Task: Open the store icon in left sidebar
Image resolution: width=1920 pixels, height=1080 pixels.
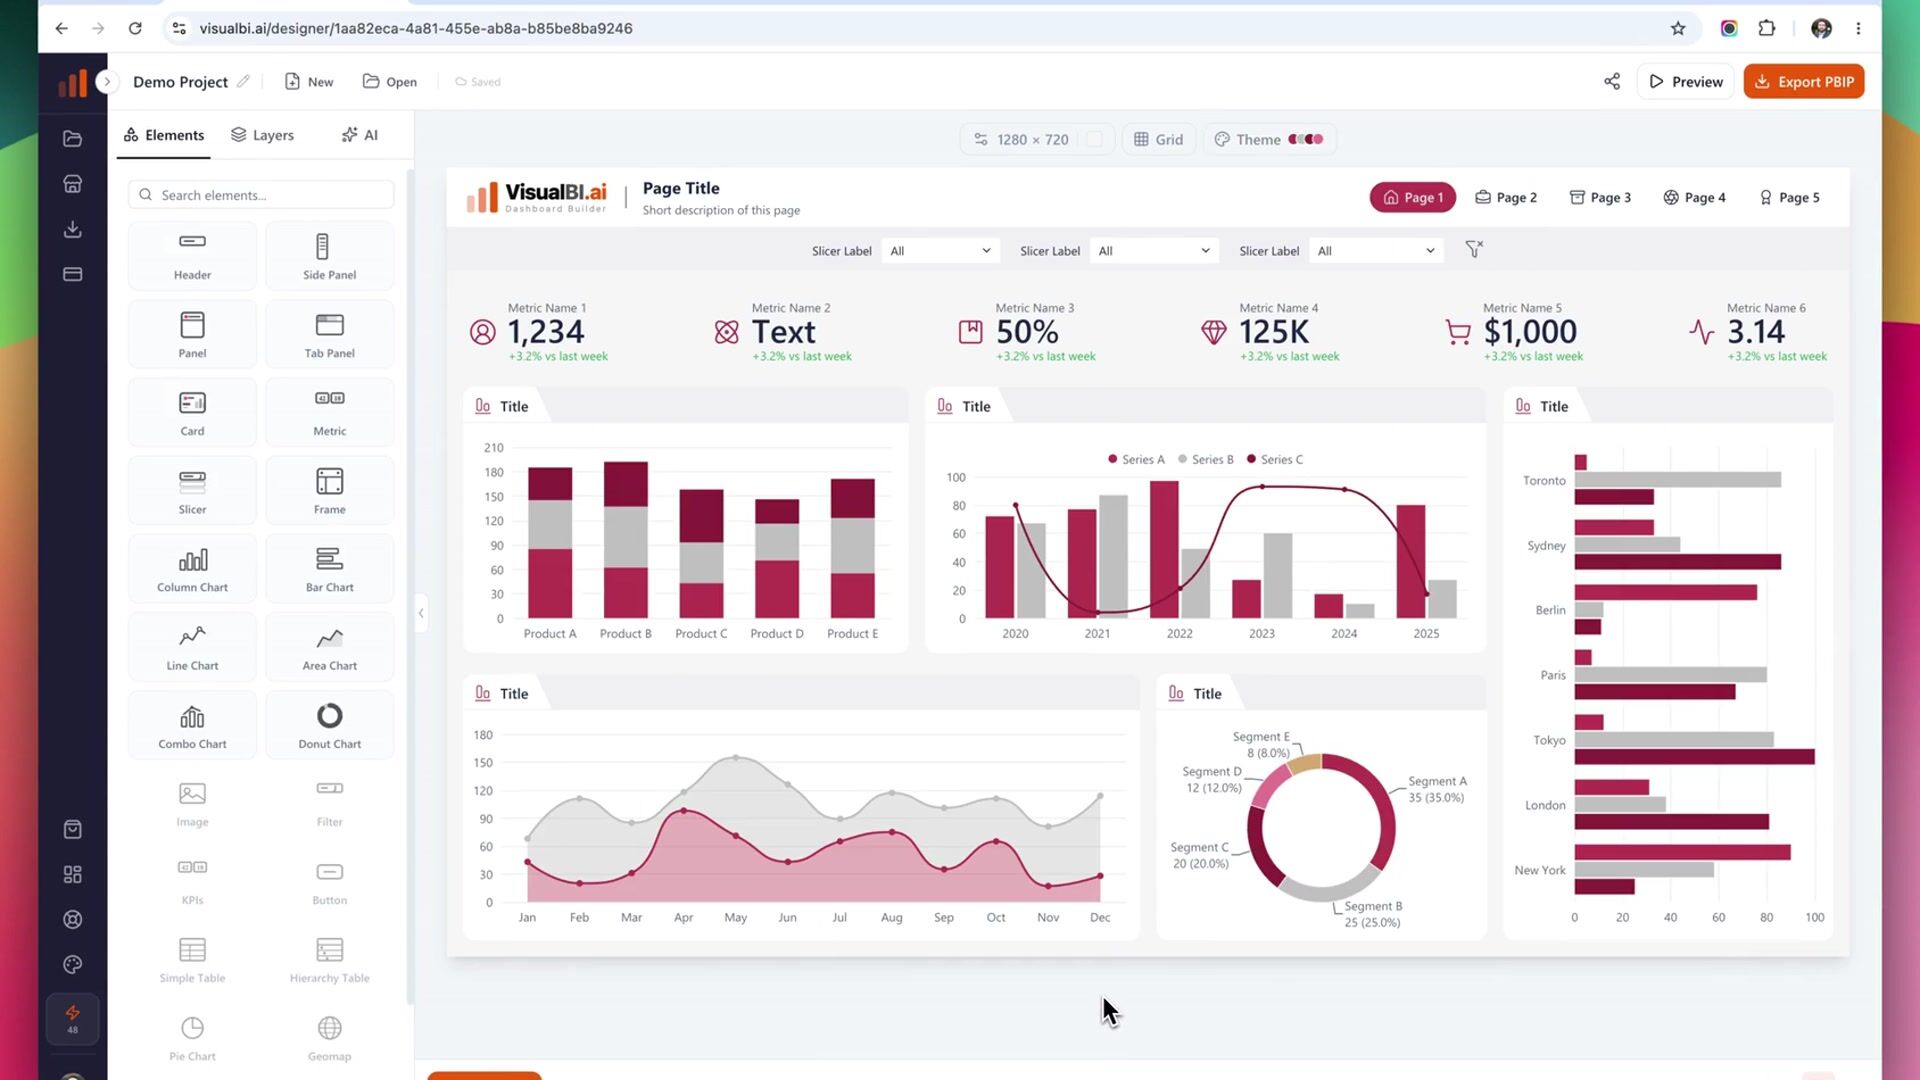Action: point(72,184)
